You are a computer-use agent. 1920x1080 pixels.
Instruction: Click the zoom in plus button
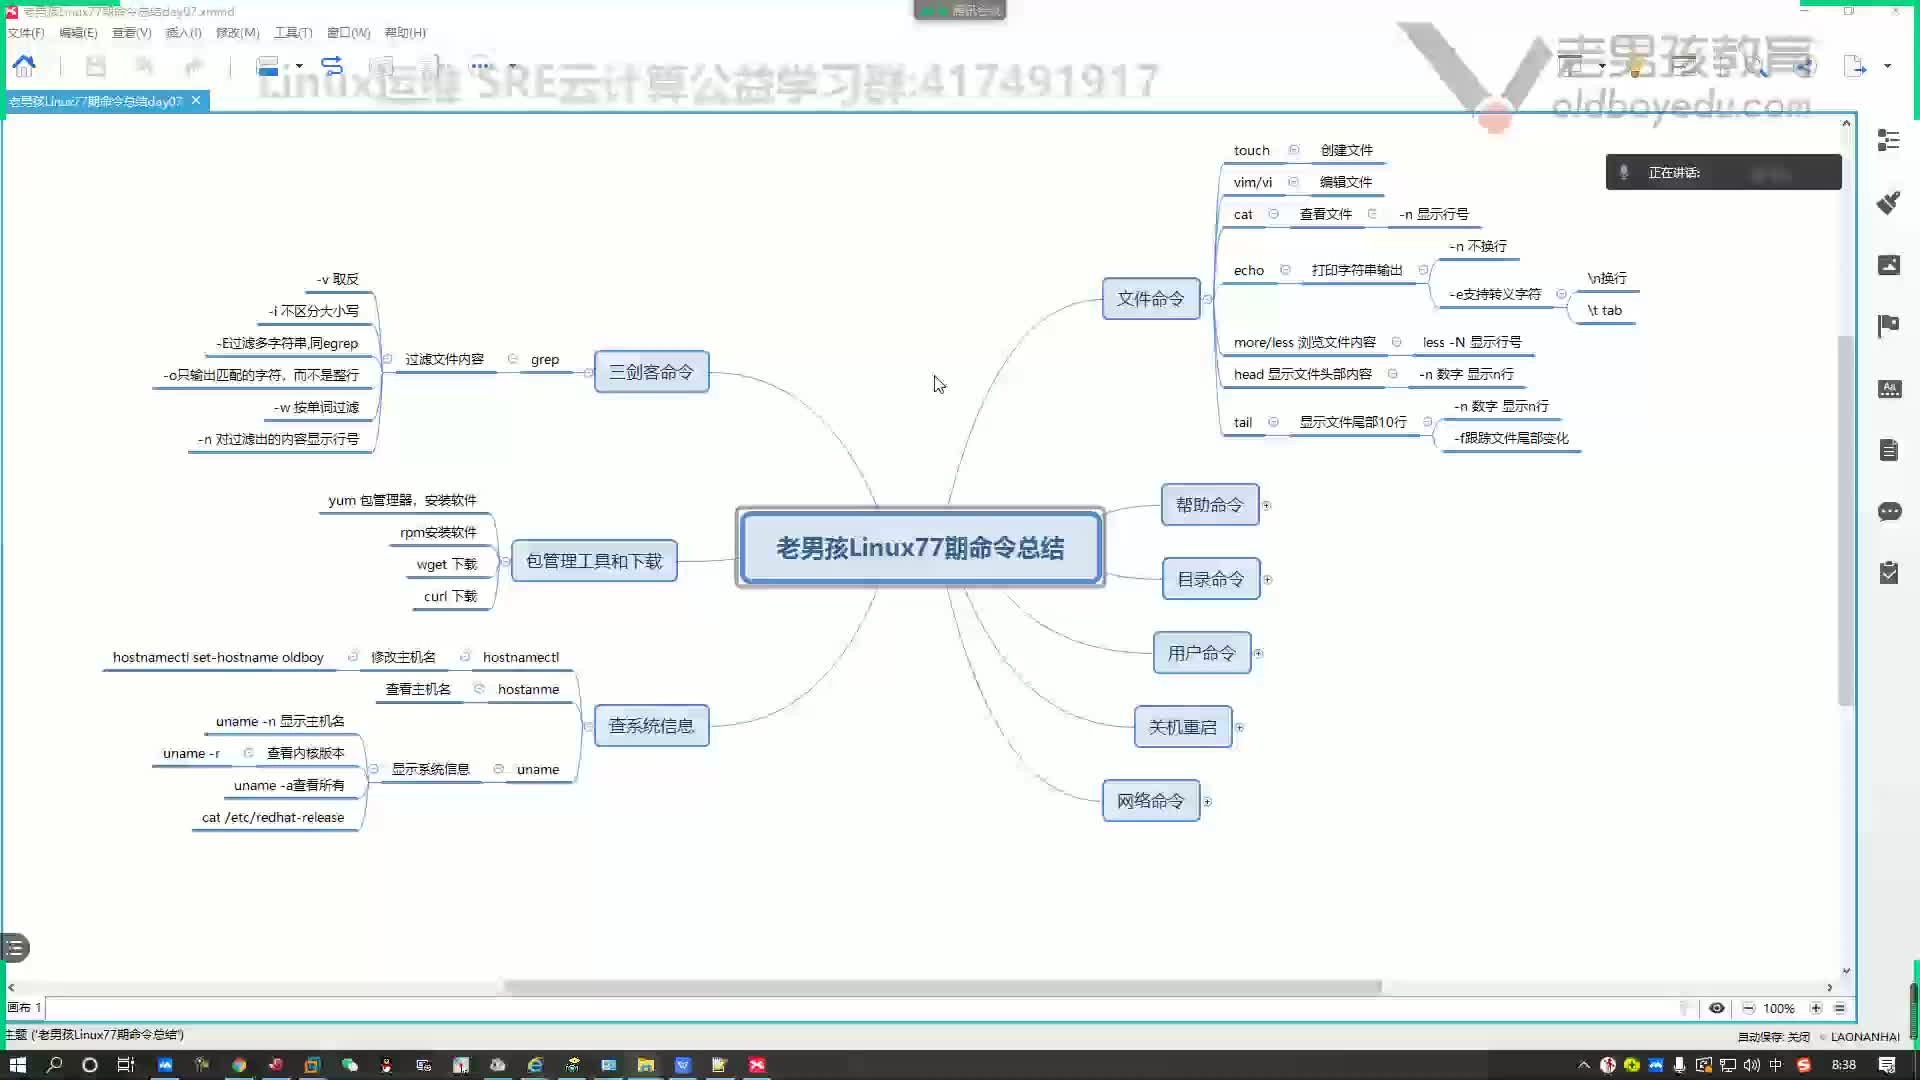pos(1816,1008)
